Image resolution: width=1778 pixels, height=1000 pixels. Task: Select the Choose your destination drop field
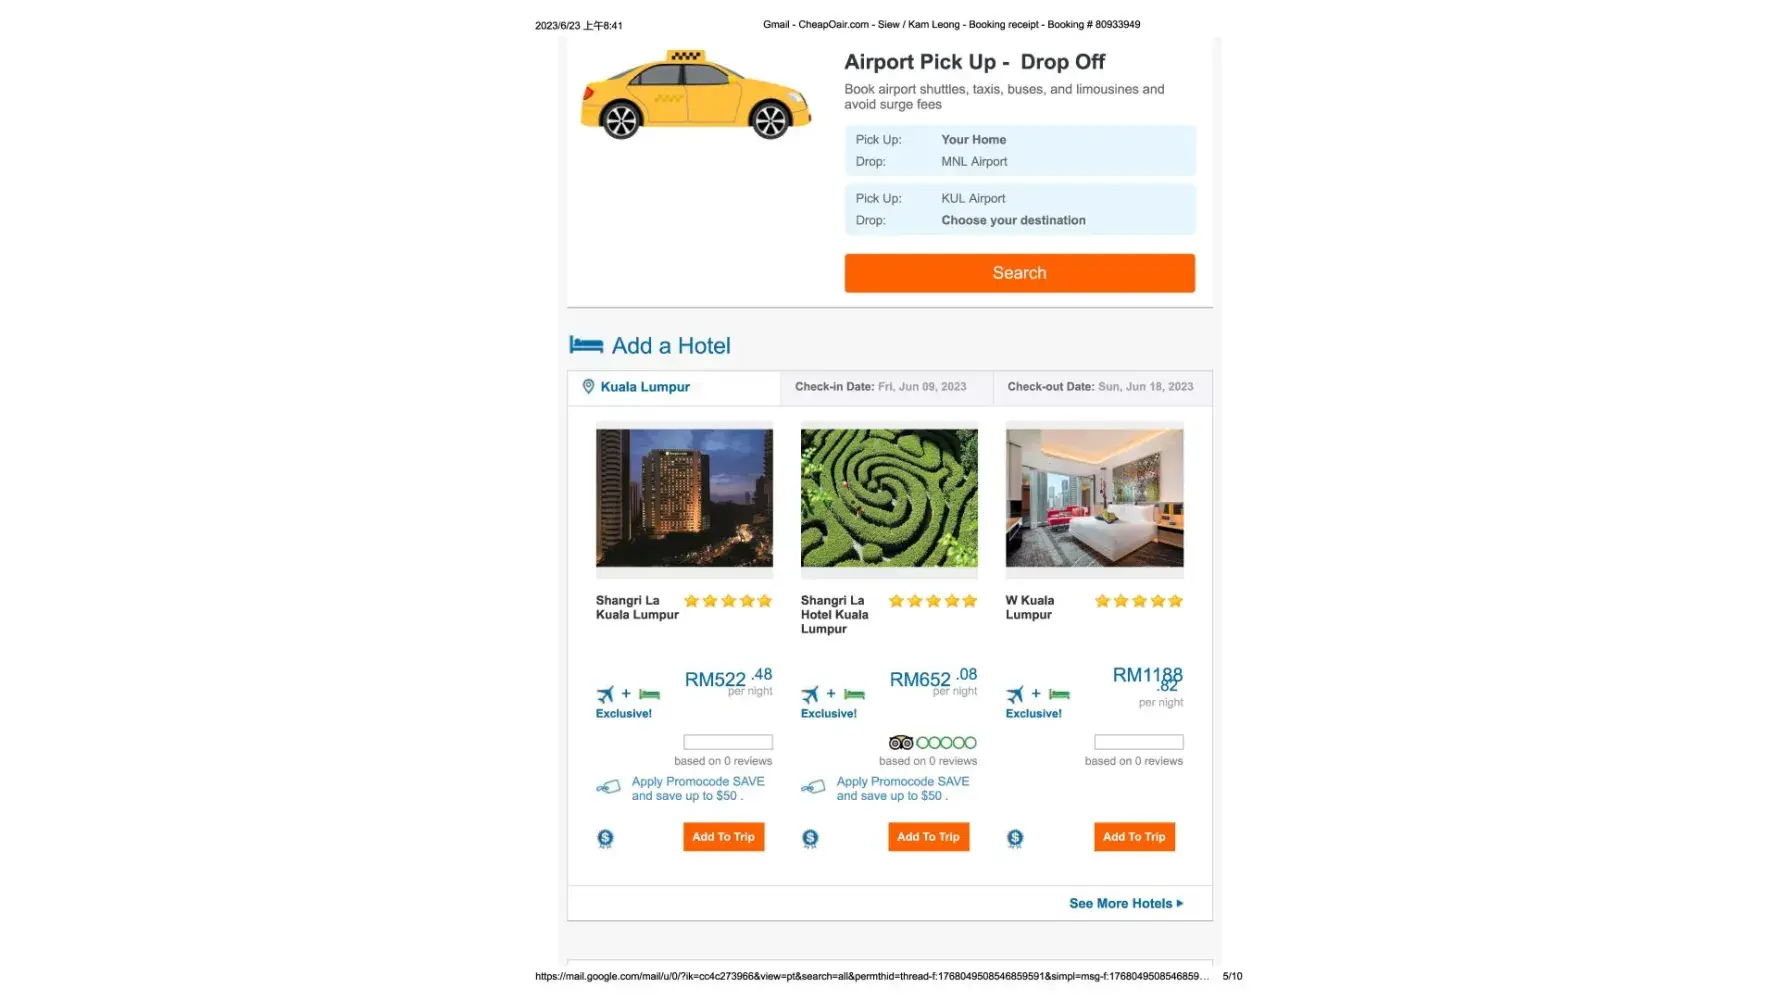[x=1013, y=220]
